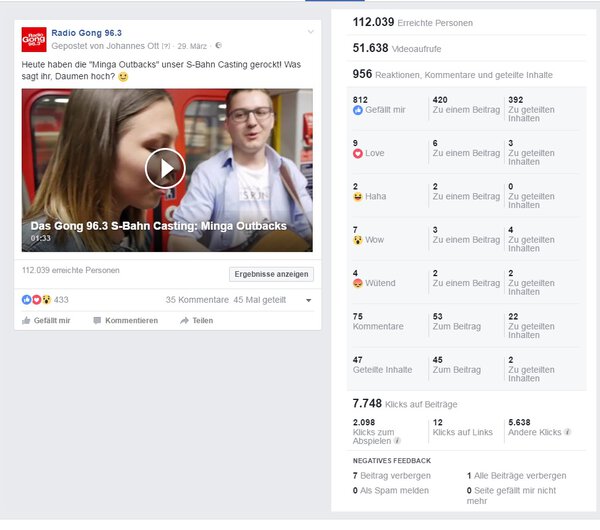Screen dimensions: 600x530
Task: Click the info icon beside Andere Klicks
Action: pyautogui.click(x=567, y=432)
